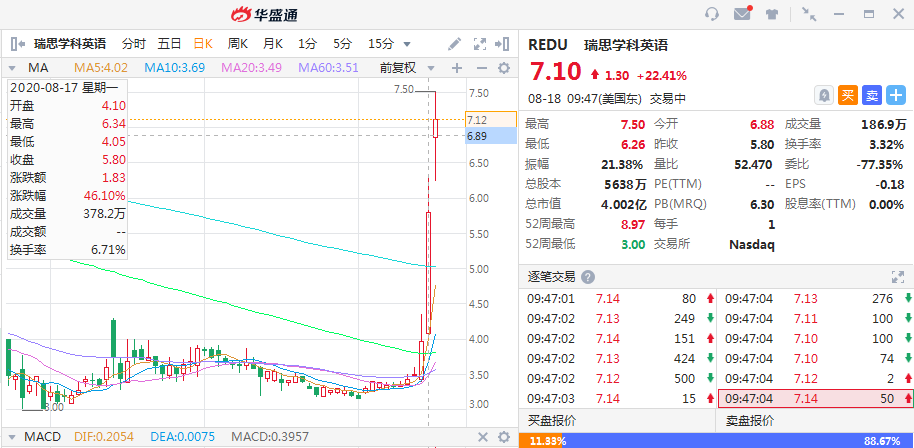Click the DIF:0.2054 MACD value
Image resolution: width=914 pixels, height=448 pixels.
104,437
